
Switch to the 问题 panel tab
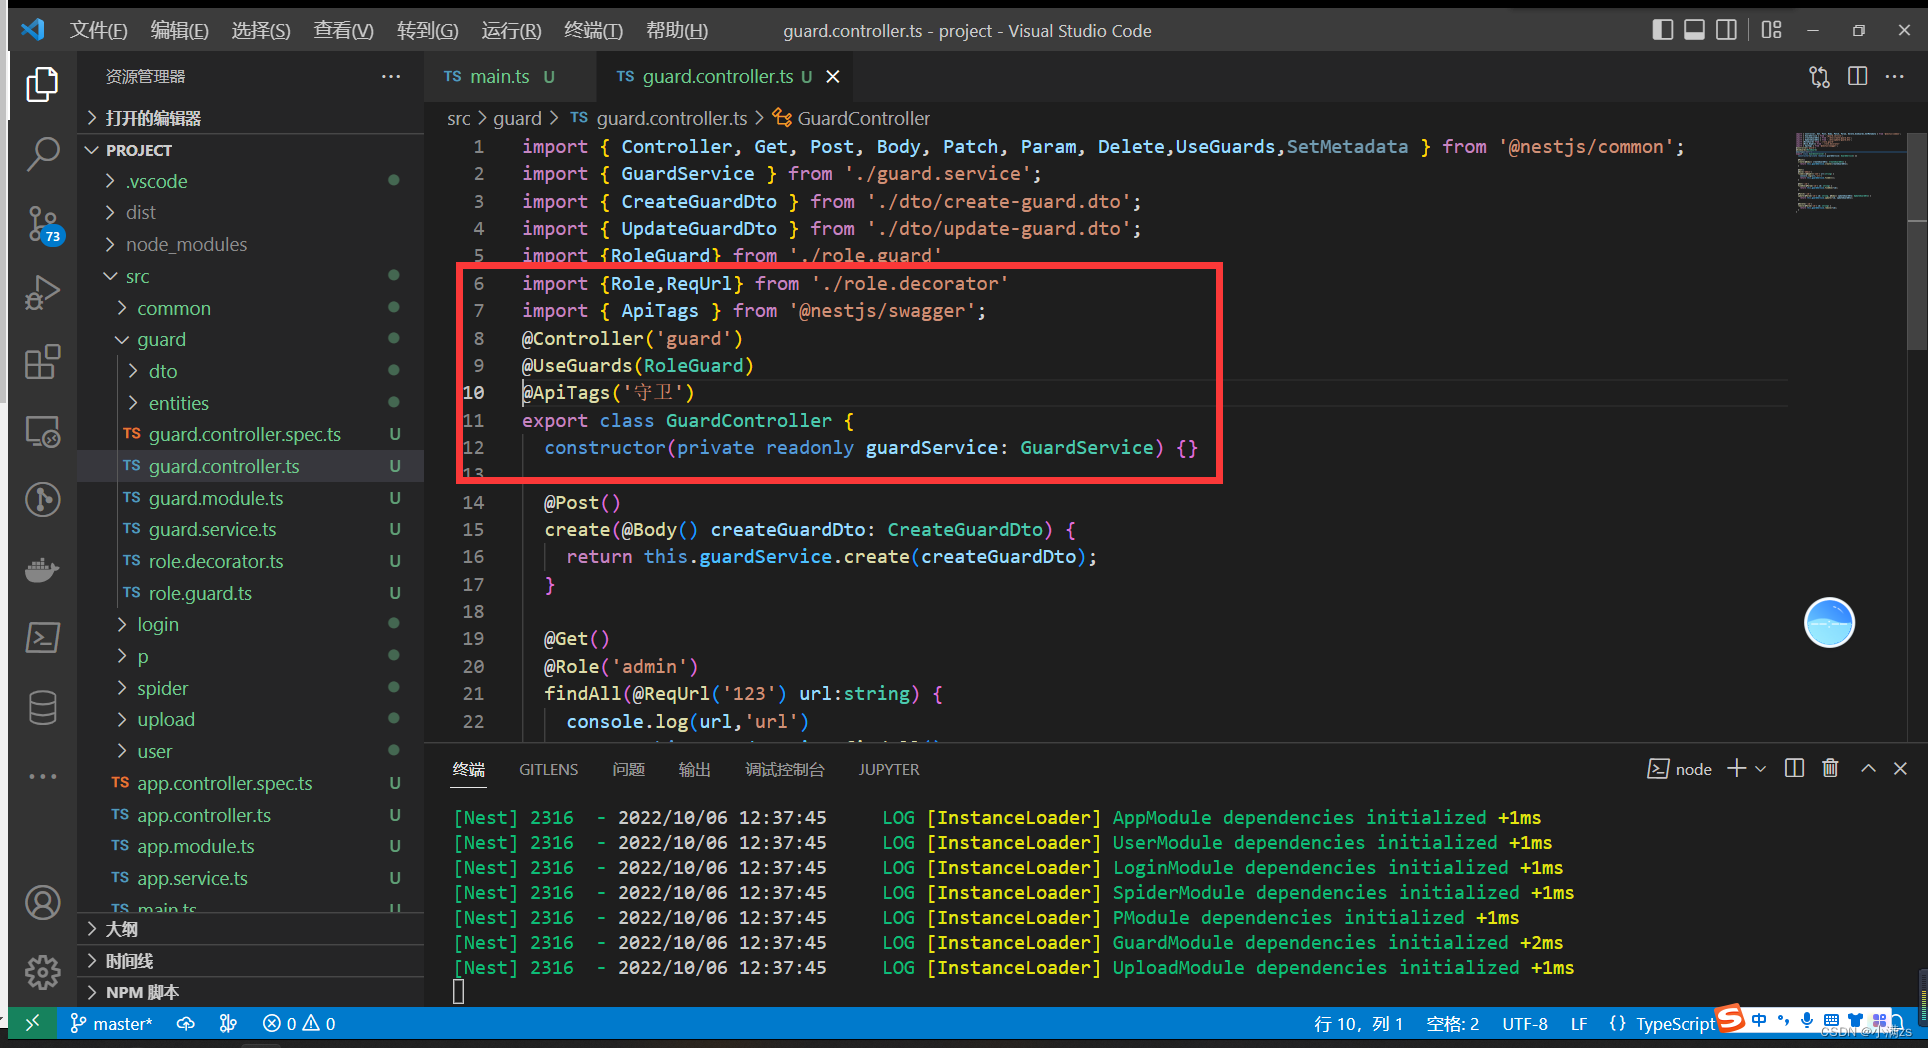coord(628,769)
